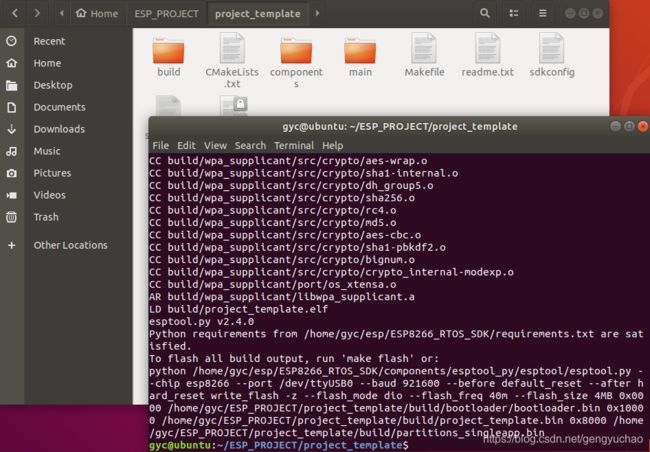
Task: Open the Home path segment
Action: [x=97, y=14]
